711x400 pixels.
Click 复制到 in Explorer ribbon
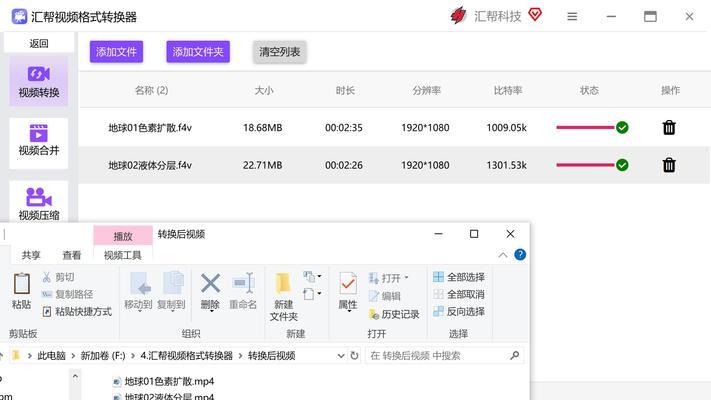[171, 291]
